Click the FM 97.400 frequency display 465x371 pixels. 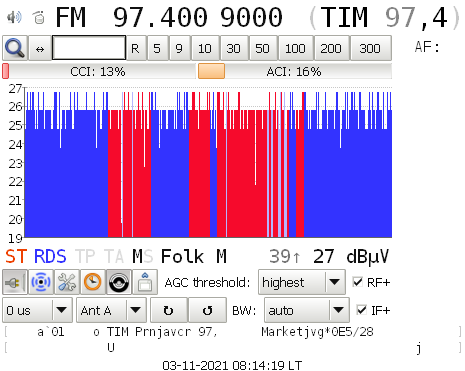point(131,17)
